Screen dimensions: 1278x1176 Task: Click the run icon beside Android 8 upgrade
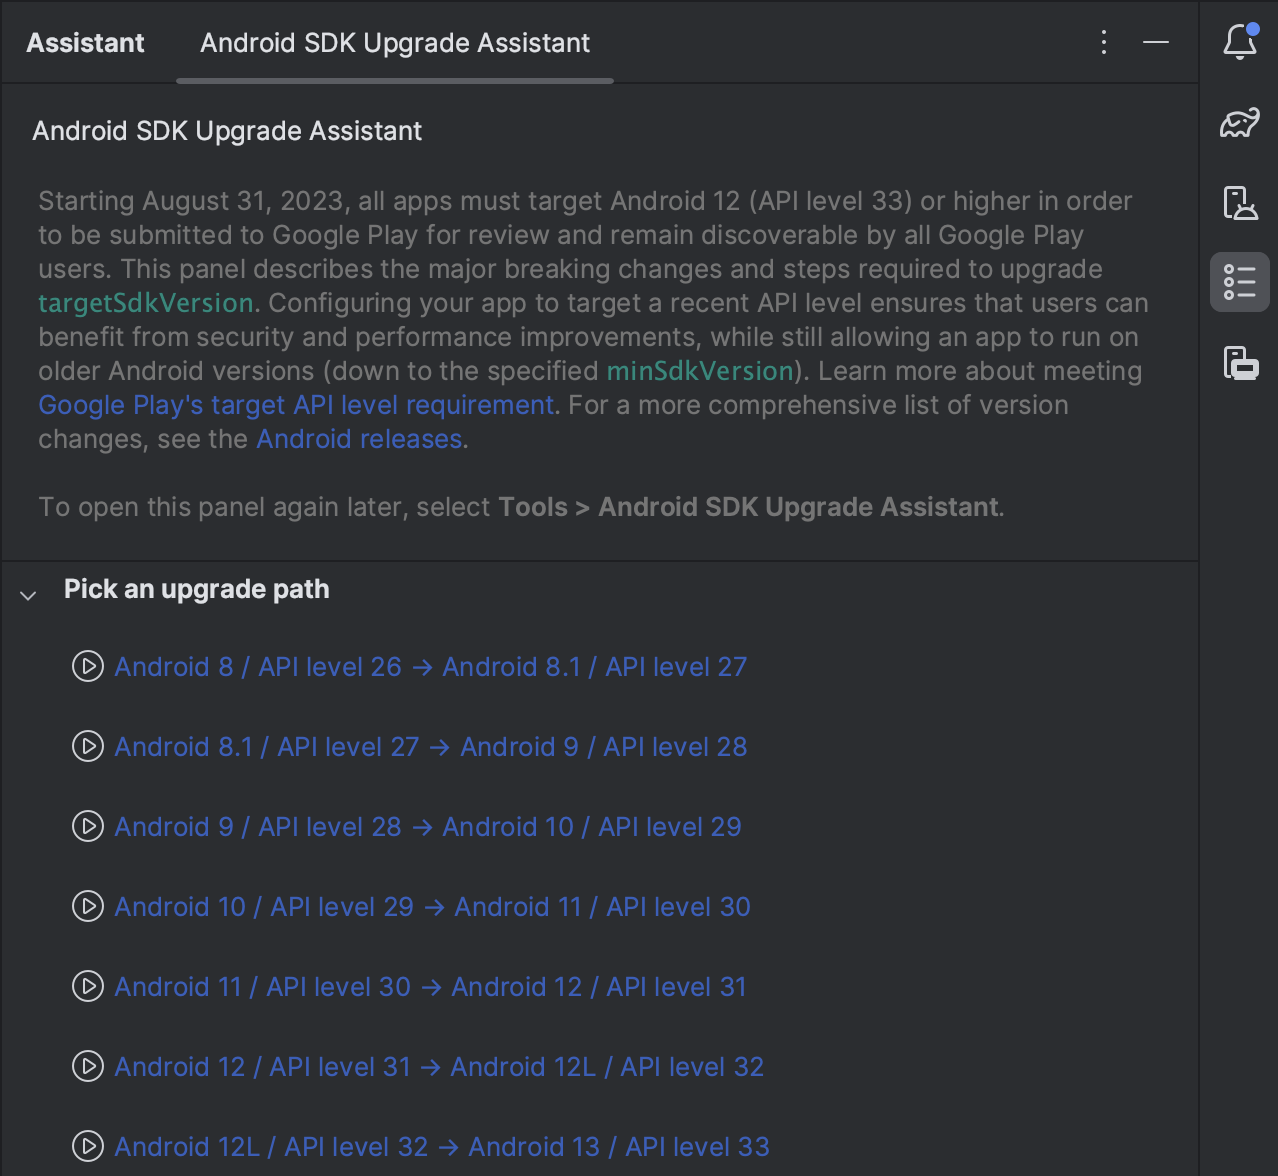88,666
